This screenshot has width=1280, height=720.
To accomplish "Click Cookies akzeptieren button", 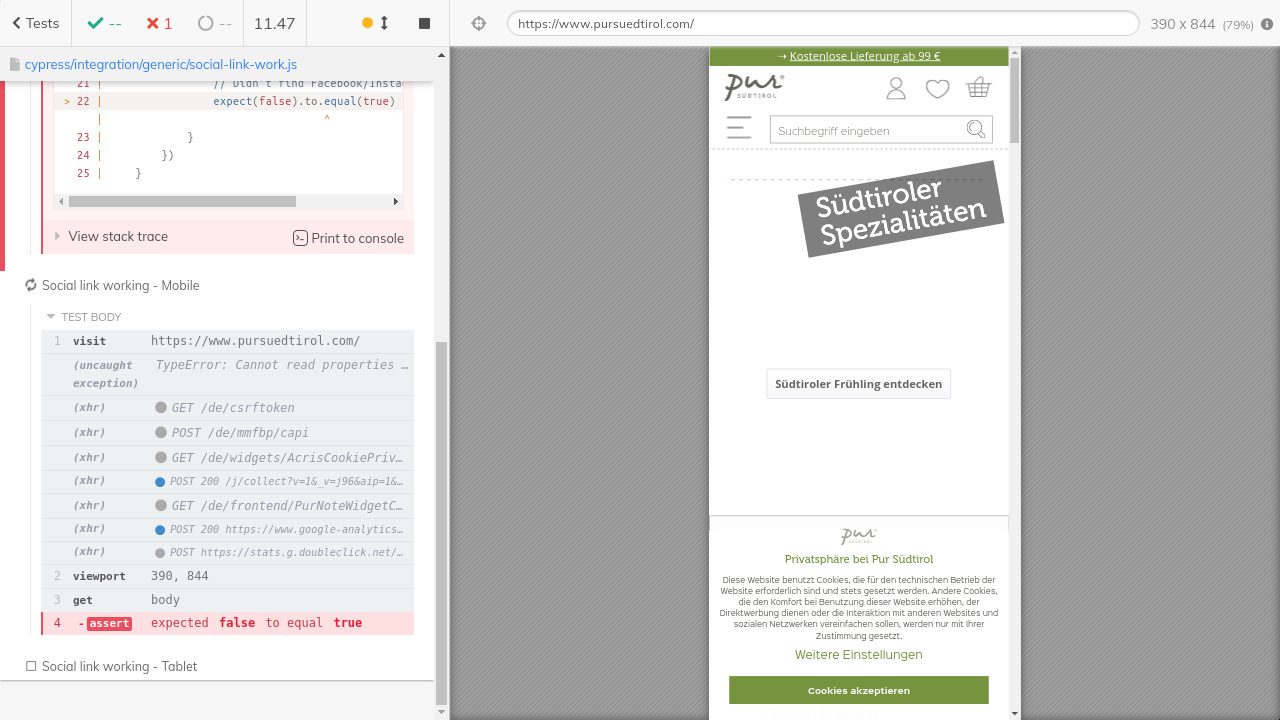I will 858,690.
